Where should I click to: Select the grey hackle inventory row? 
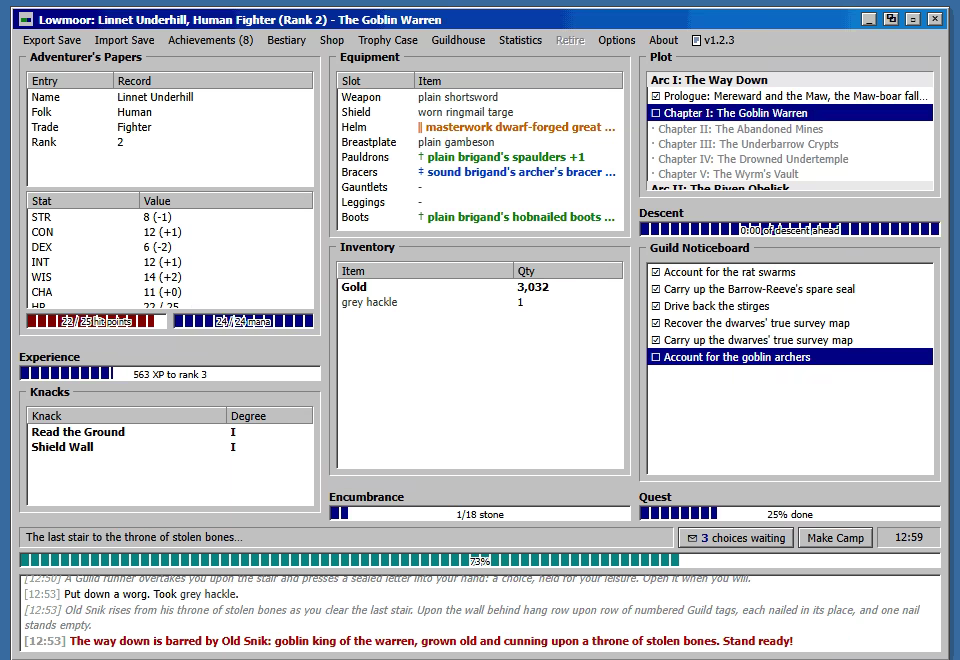pos(479,302)
